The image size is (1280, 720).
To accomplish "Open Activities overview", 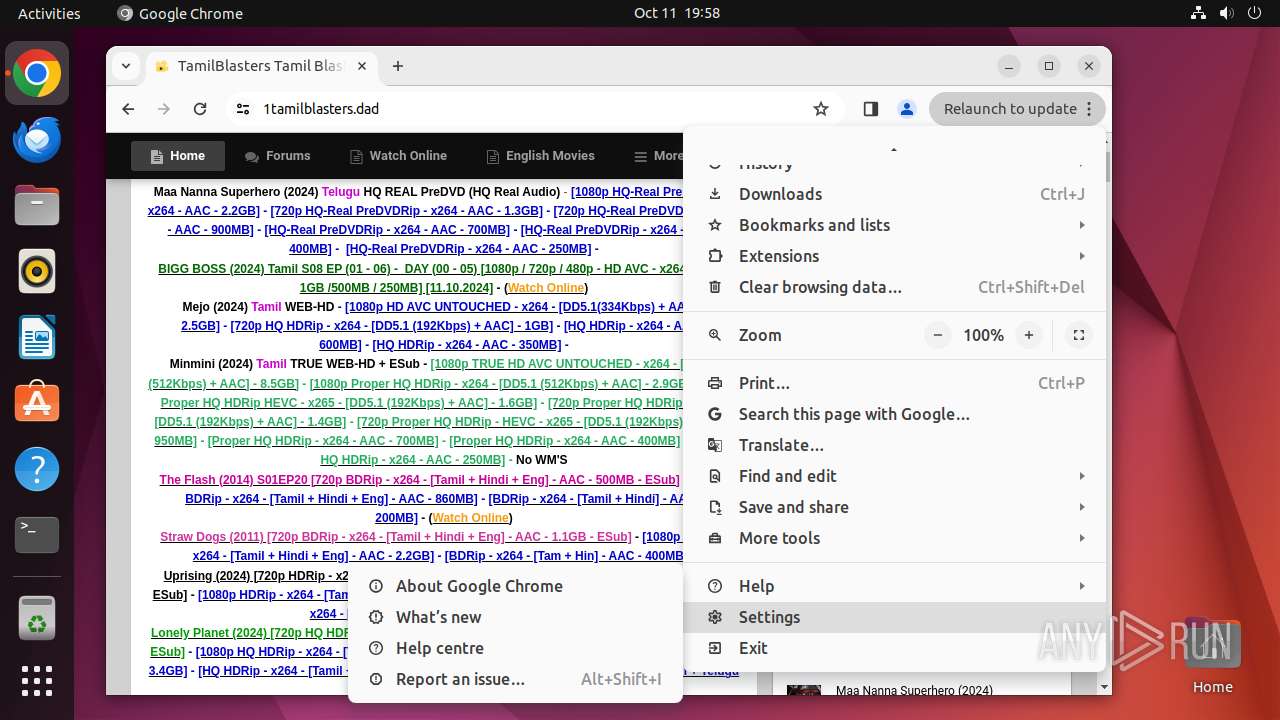I will click(49, 14).
